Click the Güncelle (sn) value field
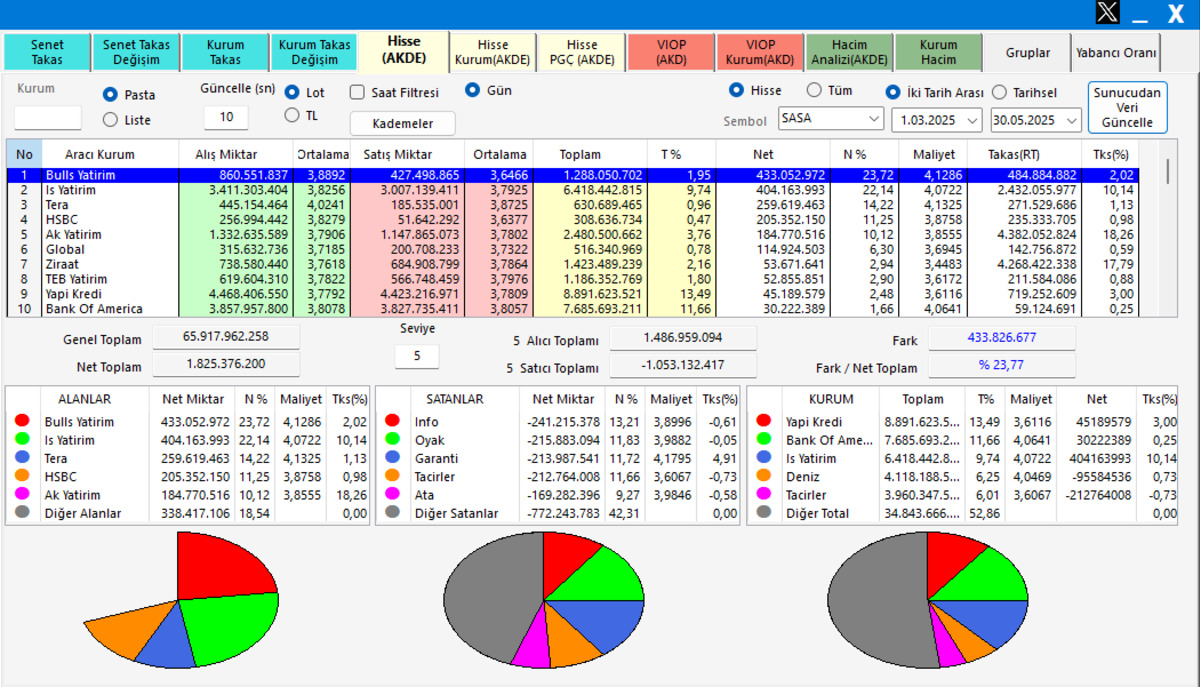The image size is (1200, 687). point(226,118)
